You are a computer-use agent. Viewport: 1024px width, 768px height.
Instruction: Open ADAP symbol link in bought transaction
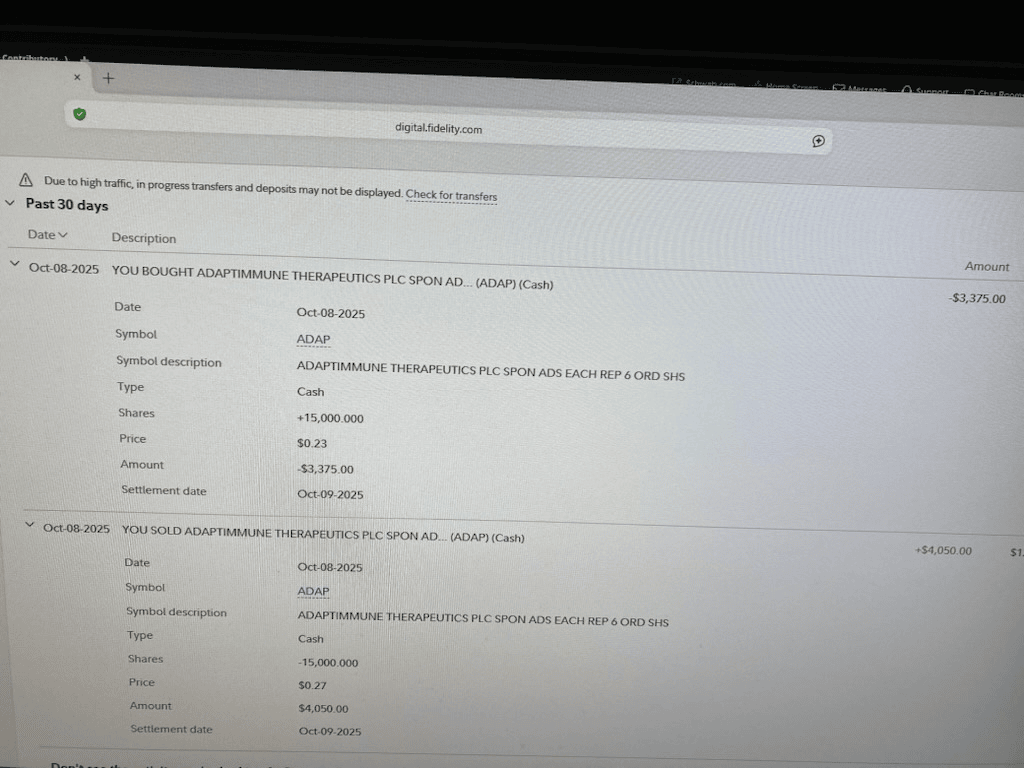tap(313, 339)
